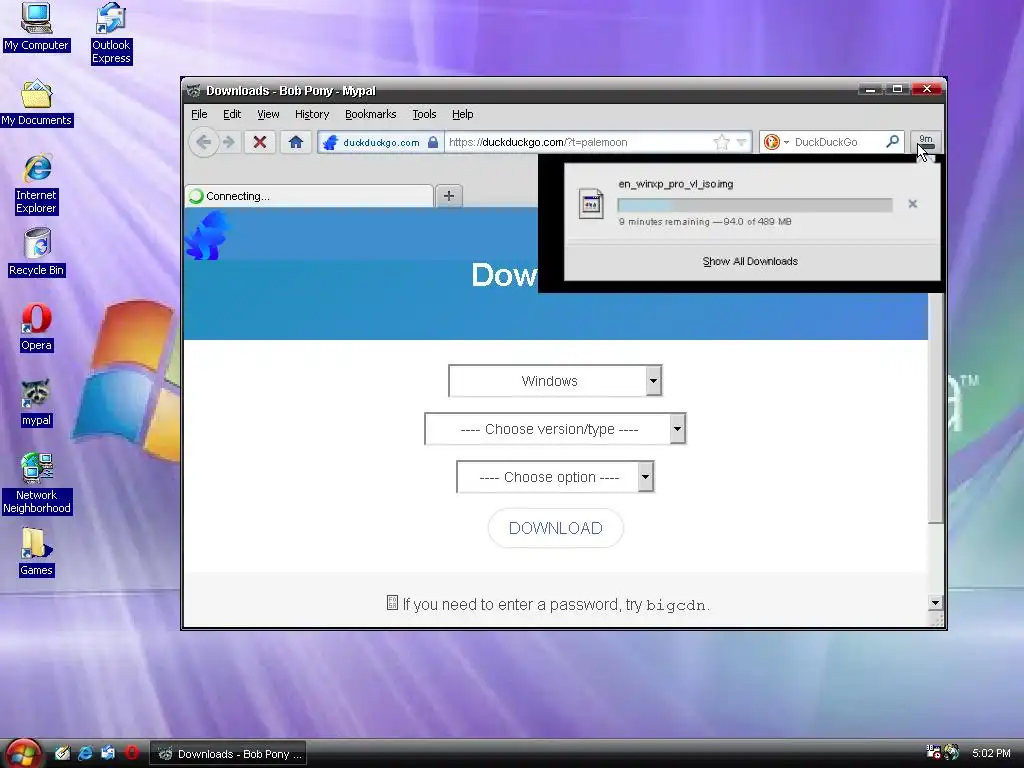Image resolution: width=1024 pixels, height=768 pixels.
Task: Click the padlock site identity icon
Action: 432,142
